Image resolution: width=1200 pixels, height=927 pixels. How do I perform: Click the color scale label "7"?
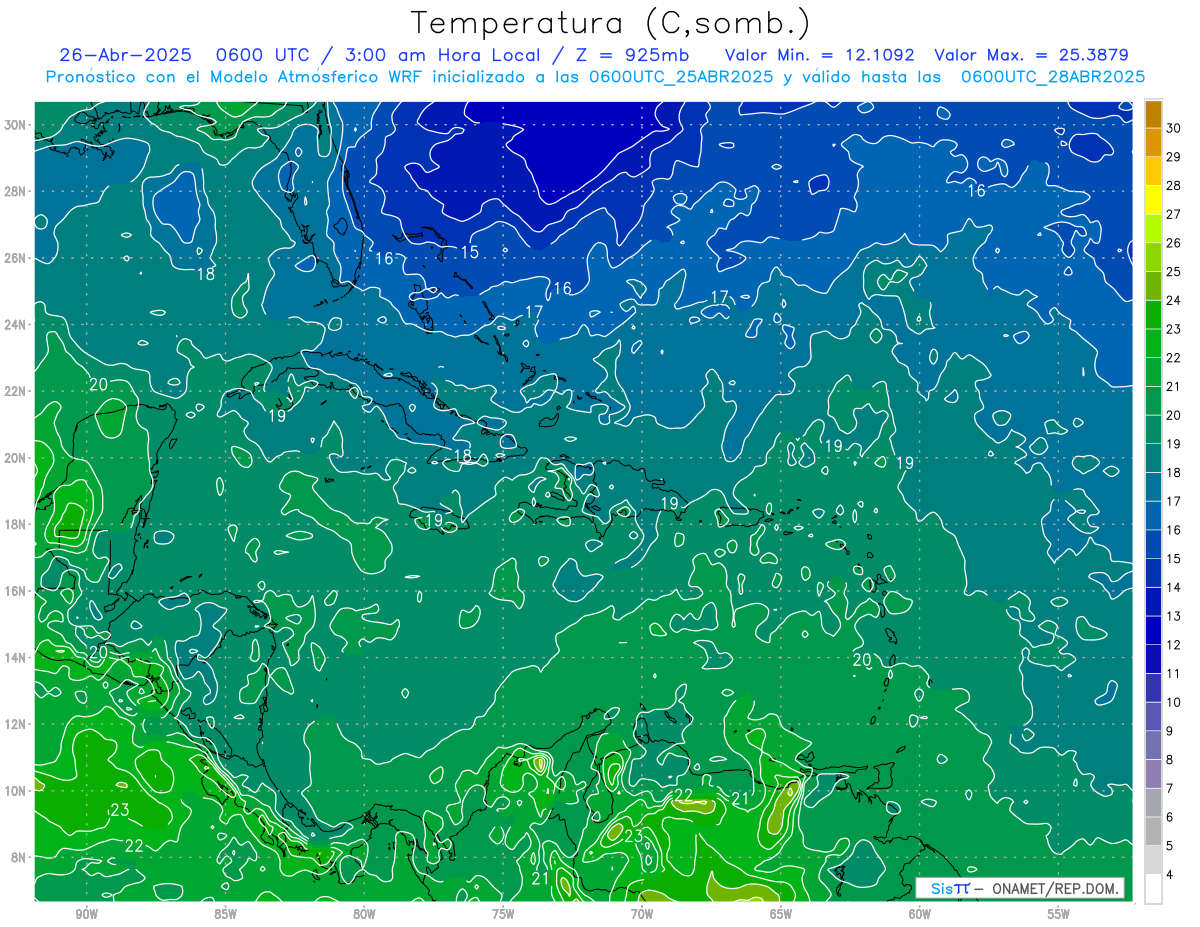click(1171, 788)
